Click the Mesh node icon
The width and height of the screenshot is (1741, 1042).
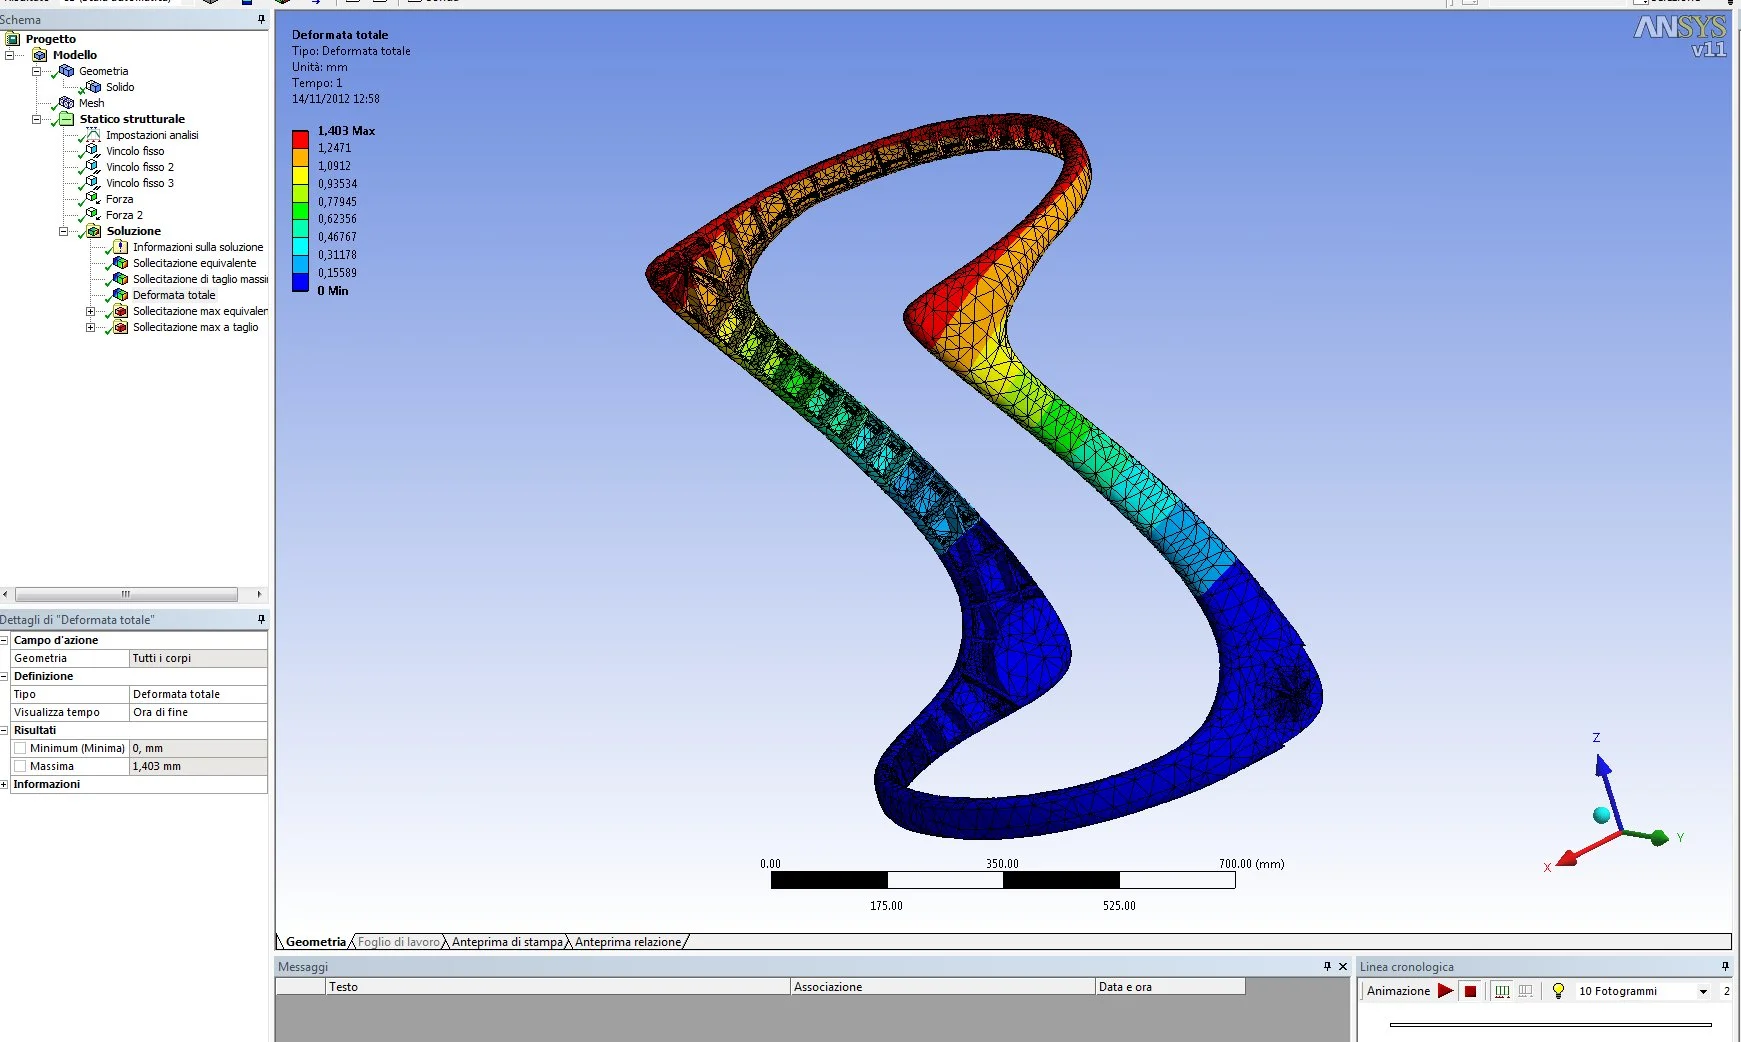point(66,103)
